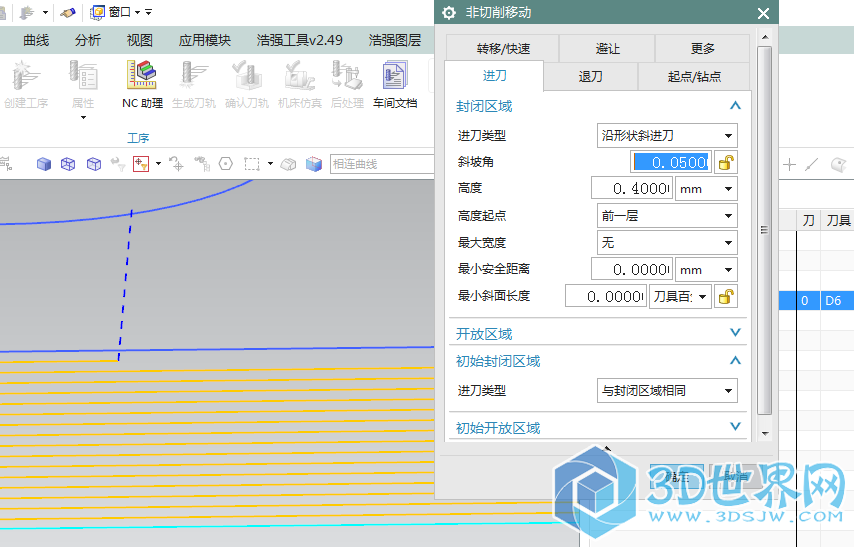Open the 应用模块 ribbon tab
This screenshot has height=547, width=854.
tap(205, 40)
